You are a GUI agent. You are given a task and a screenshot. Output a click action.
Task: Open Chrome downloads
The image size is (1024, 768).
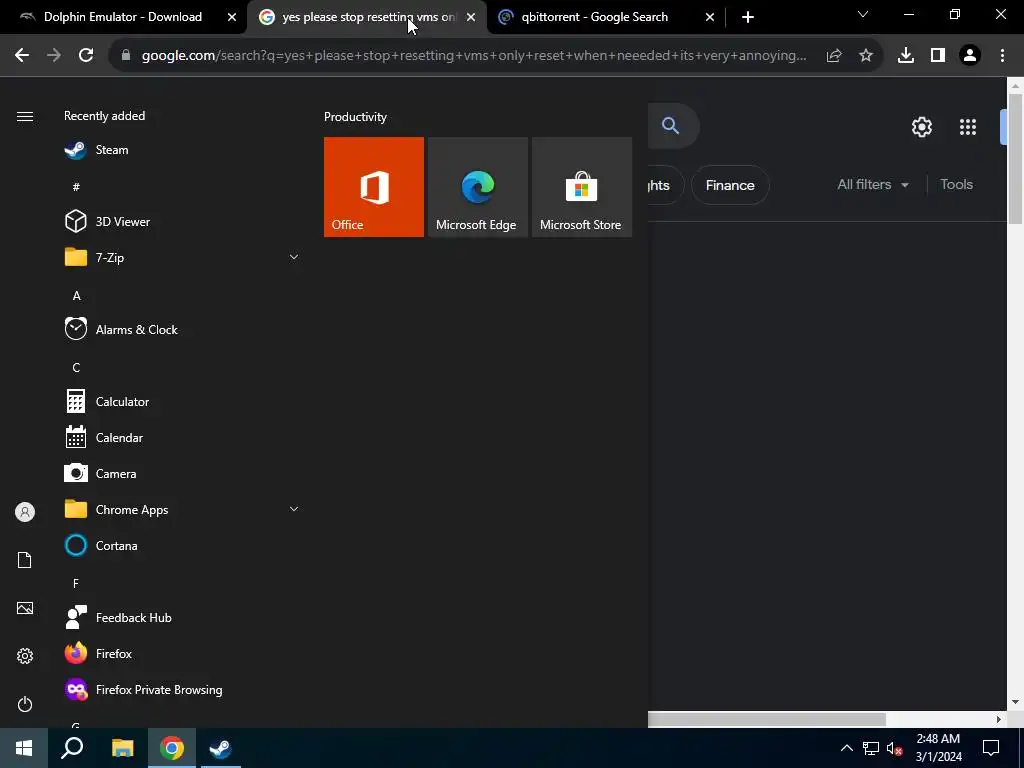906,56
